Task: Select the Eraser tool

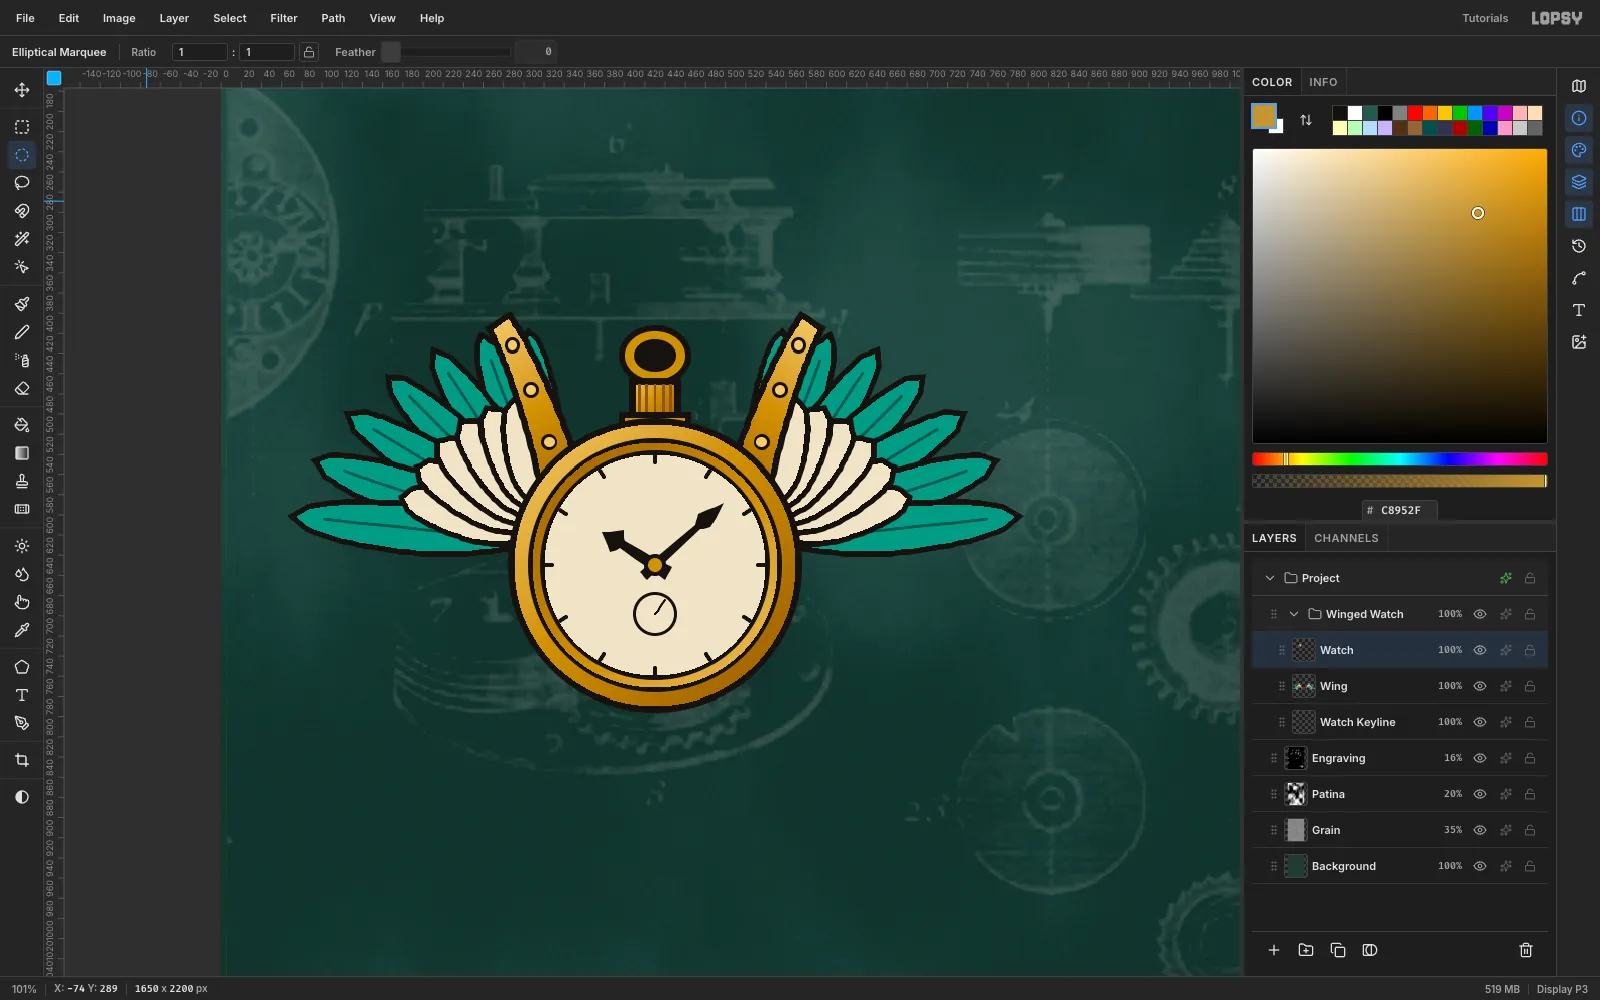Action: click(22, 388)
